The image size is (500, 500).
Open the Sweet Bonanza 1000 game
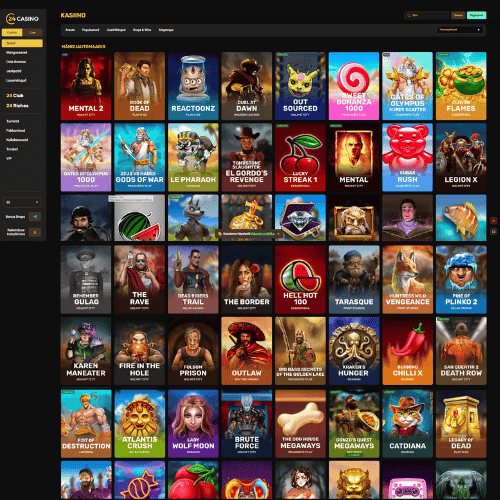(354, 86)
